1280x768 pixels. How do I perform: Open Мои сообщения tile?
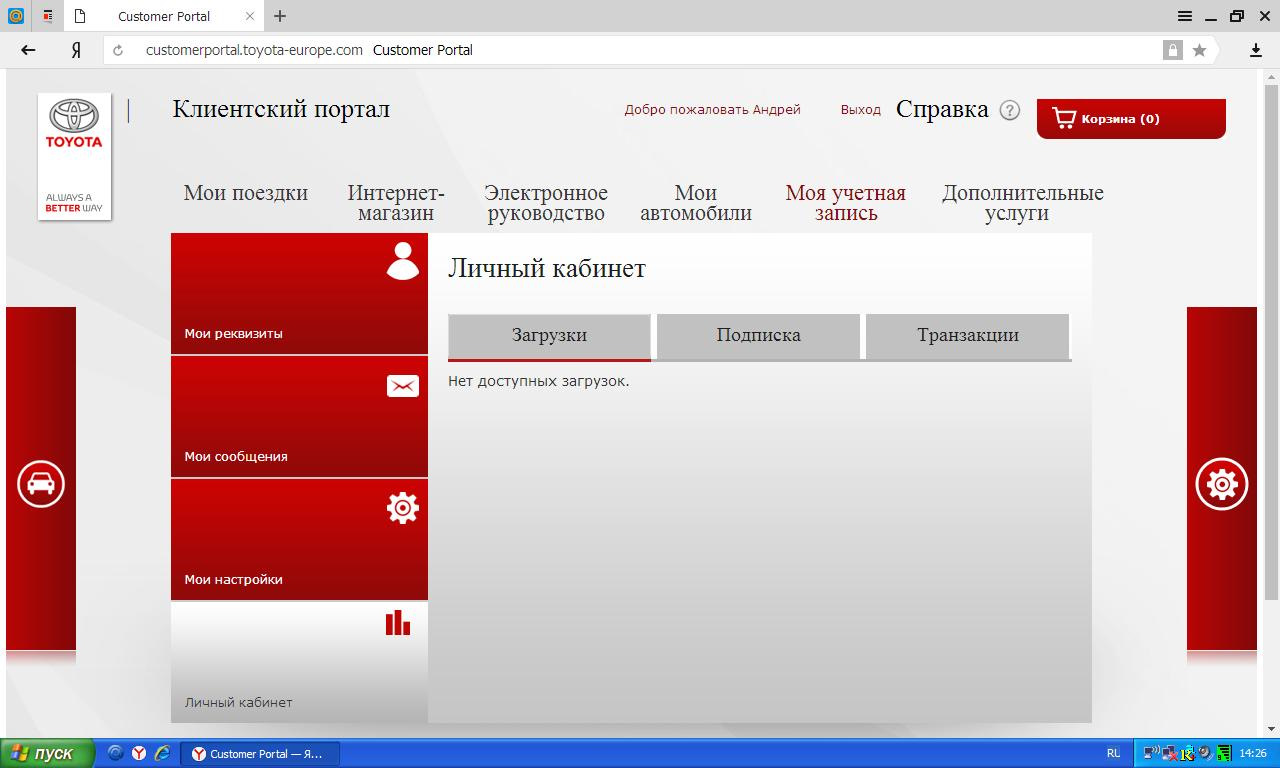(x=299, y=416)
